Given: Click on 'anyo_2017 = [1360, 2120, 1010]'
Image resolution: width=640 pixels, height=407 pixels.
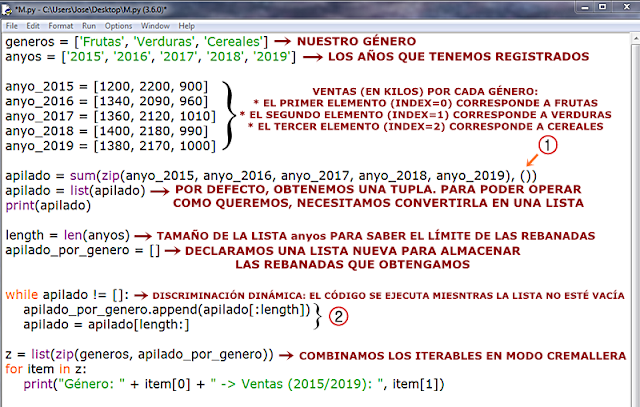Looking at the screenshot, I should coord(110,116).
